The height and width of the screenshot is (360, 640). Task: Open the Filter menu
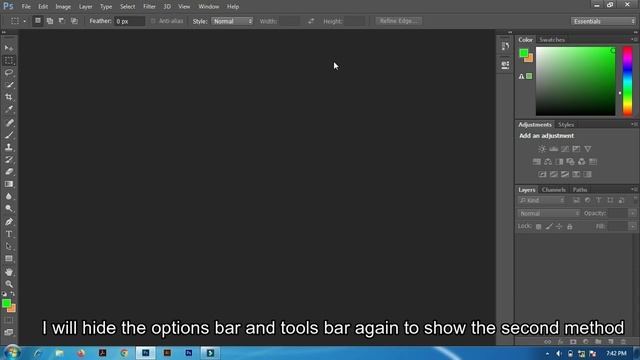(x=149, y=7)
